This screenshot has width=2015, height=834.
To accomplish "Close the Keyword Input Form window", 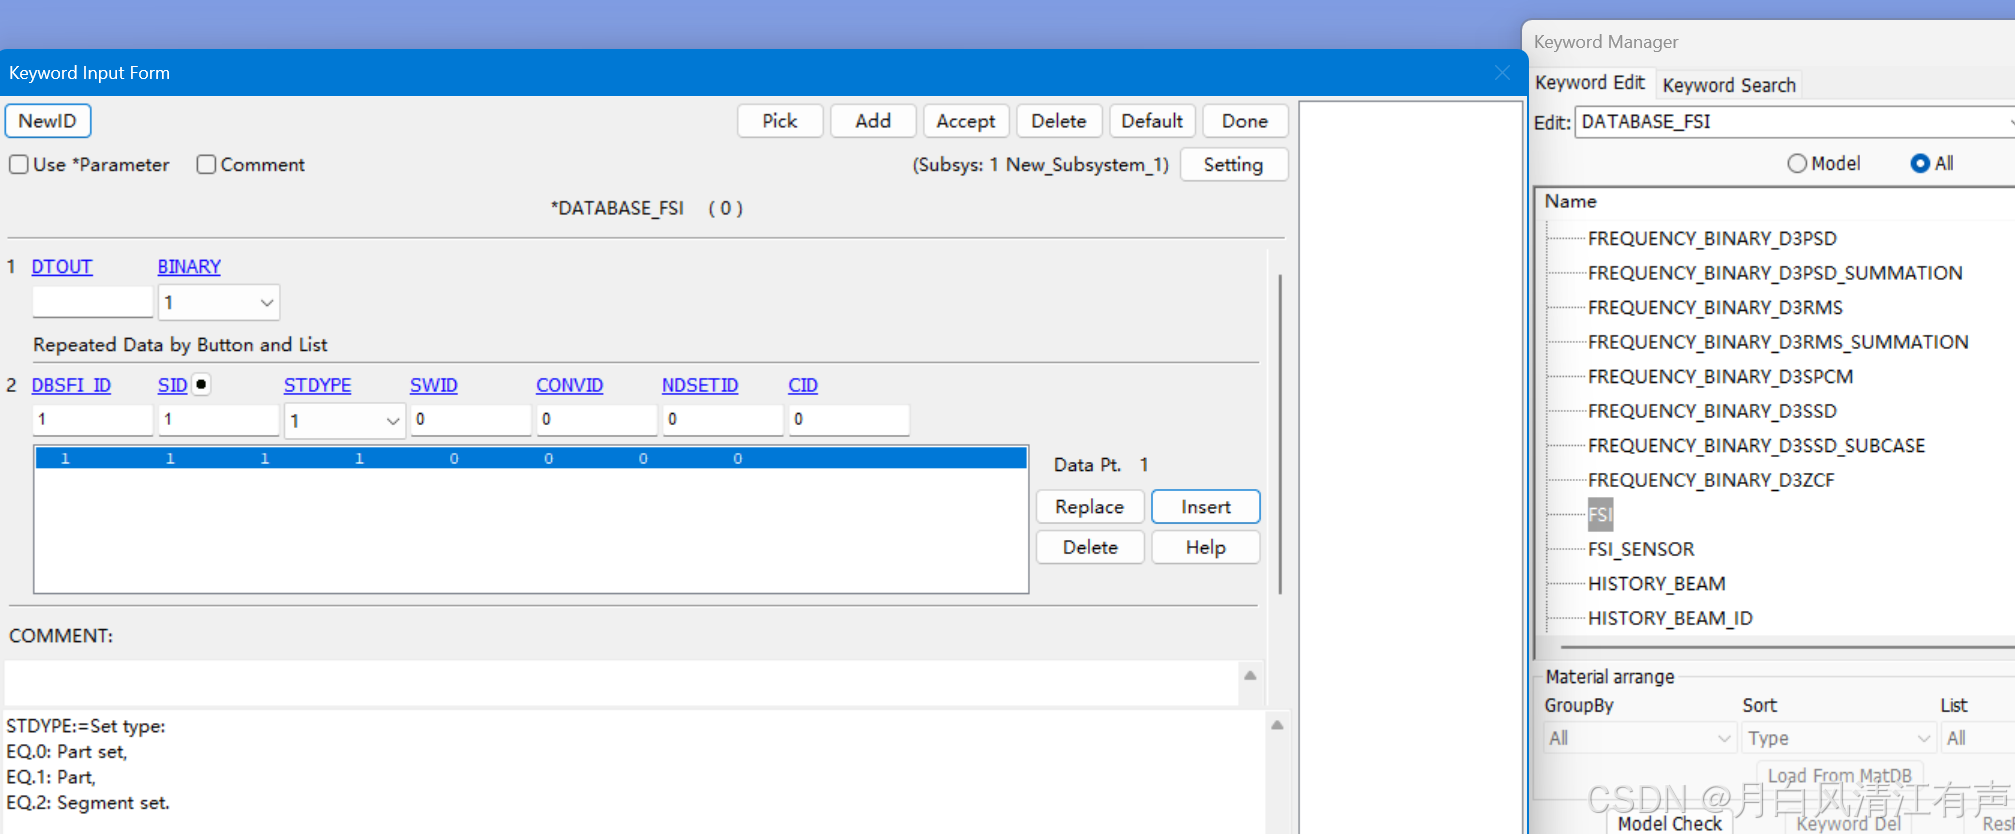I will click(1502, 73).
